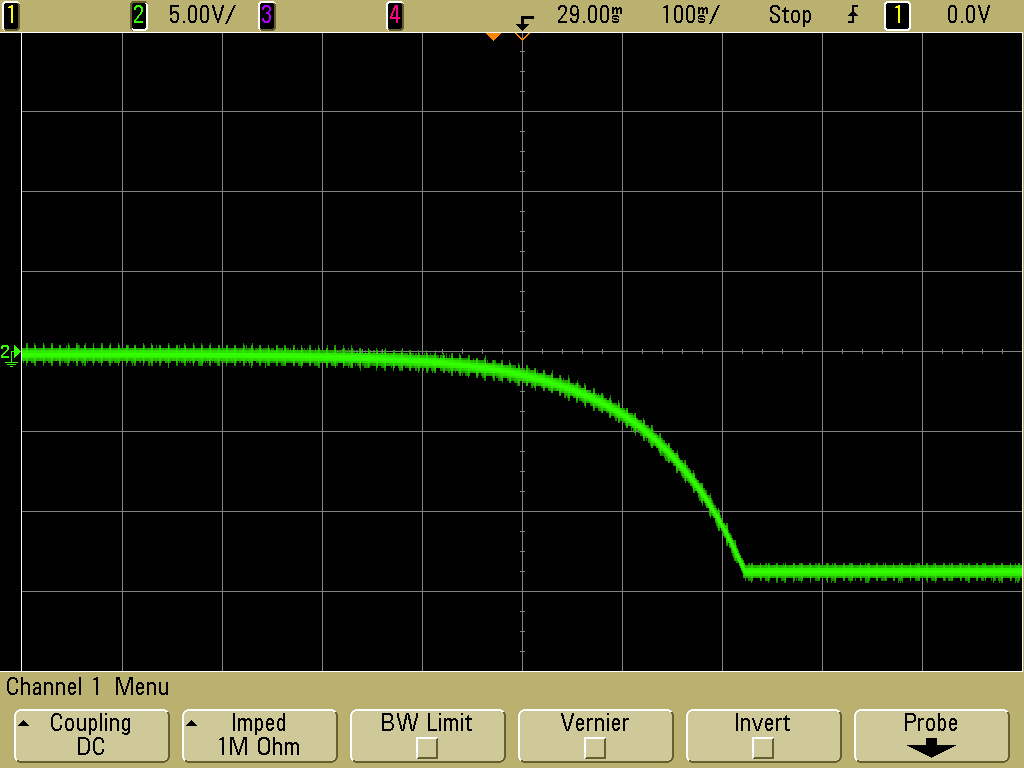Select the trigger source 1 badge
This screenshot has width=1024, height=768.
[x=897, y=15]
